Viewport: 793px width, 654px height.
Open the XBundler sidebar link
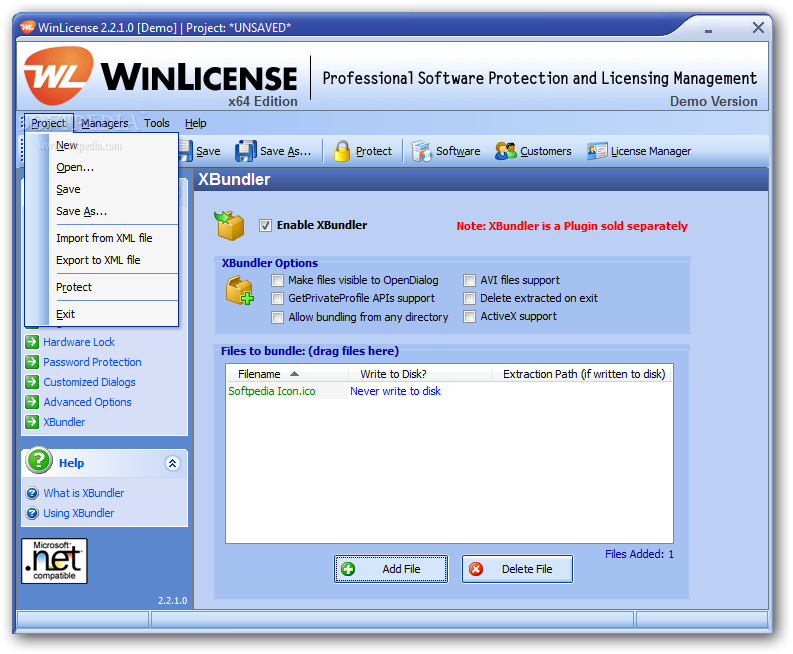(x=64, y=422)
